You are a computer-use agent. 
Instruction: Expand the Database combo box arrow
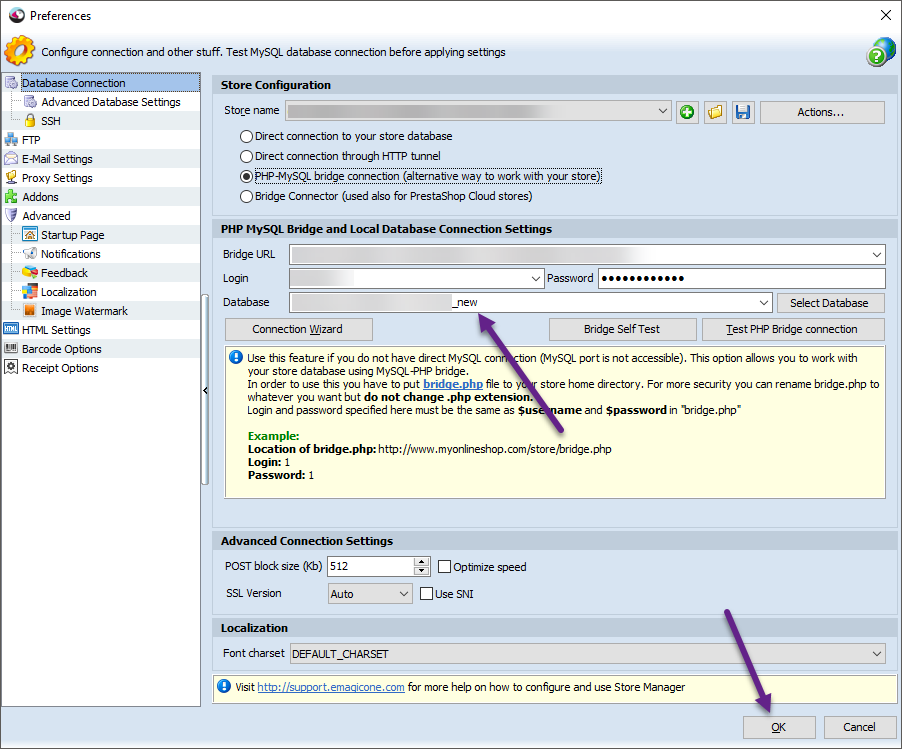pyautogui.click(x=764, y=303)
